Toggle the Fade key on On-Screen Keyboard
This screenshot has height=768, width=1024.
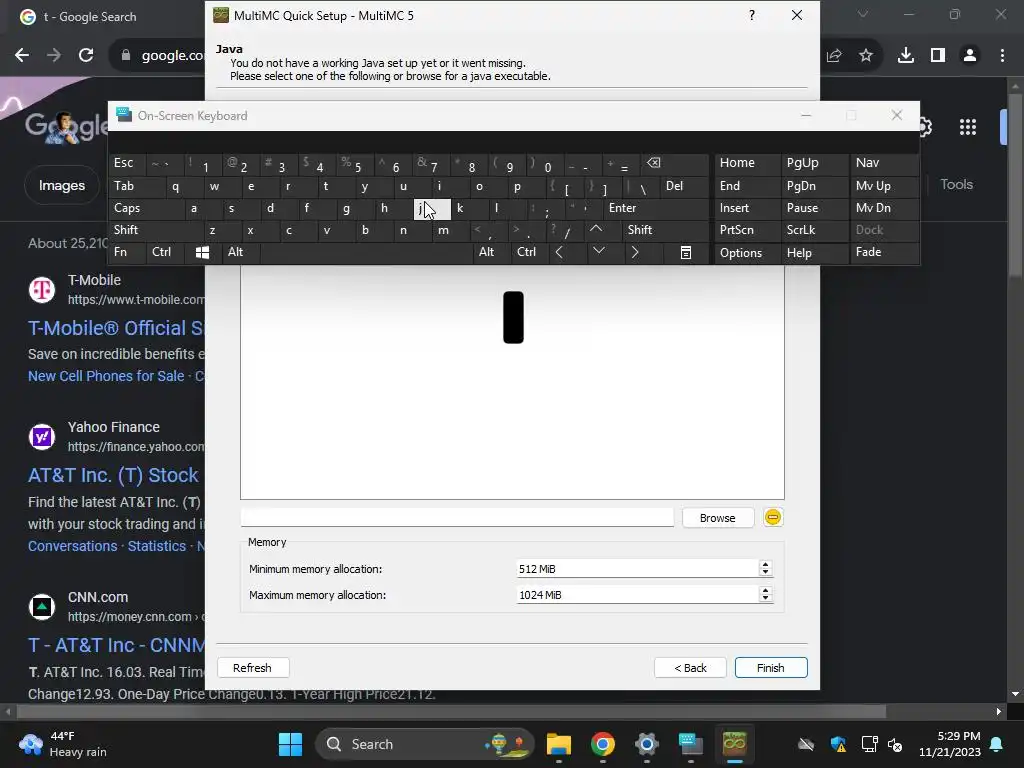coord(883,252)
